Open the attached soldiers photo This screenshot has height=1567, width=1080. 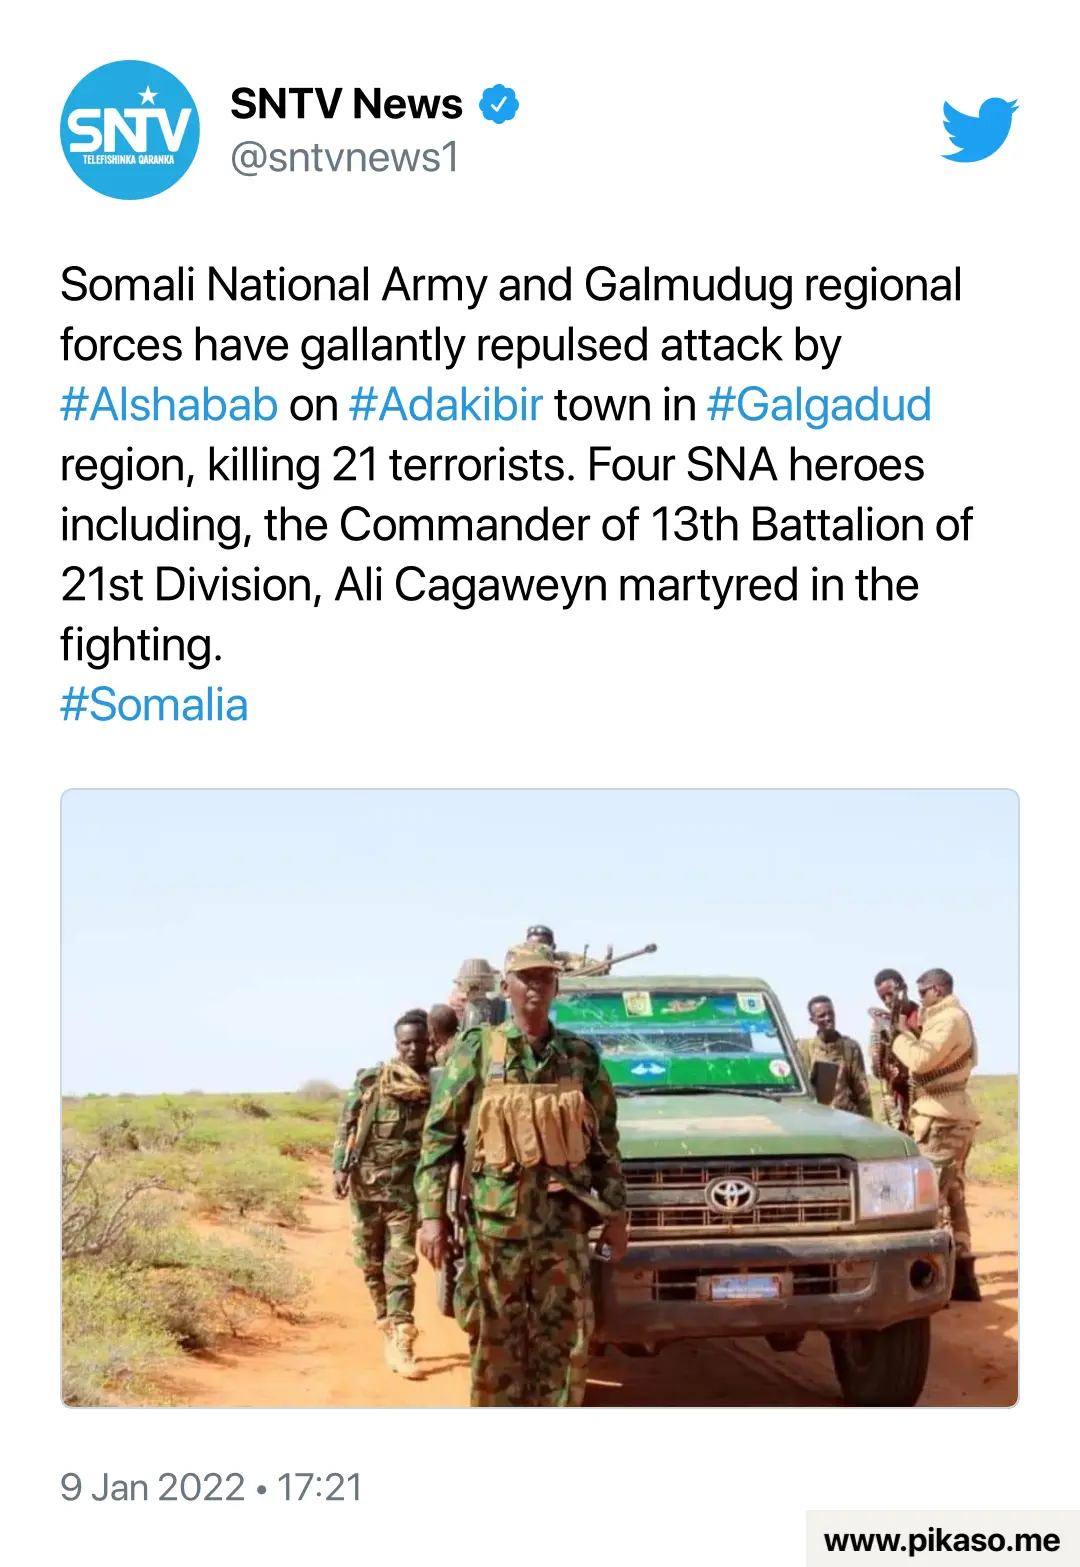point(540,1098)
